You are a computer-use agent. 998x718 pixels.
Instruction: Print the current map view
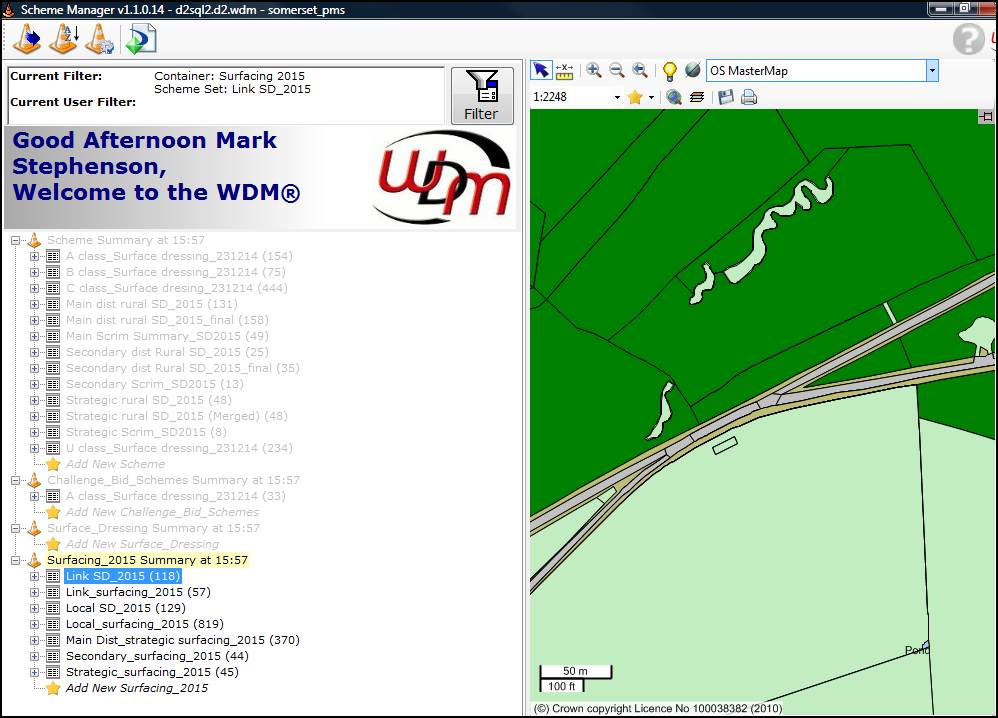[748, 97]
